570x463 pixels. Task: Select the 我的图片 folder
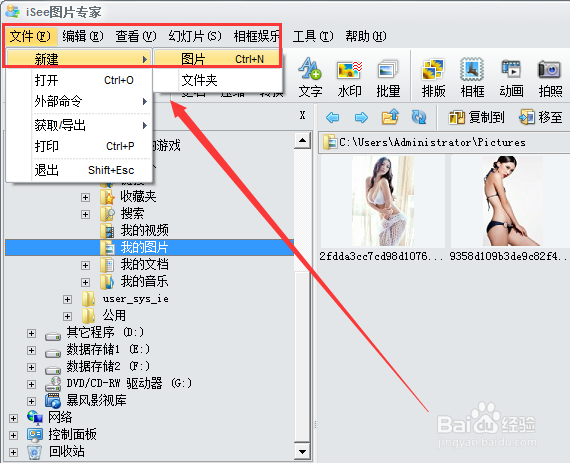tap(145, 247)
